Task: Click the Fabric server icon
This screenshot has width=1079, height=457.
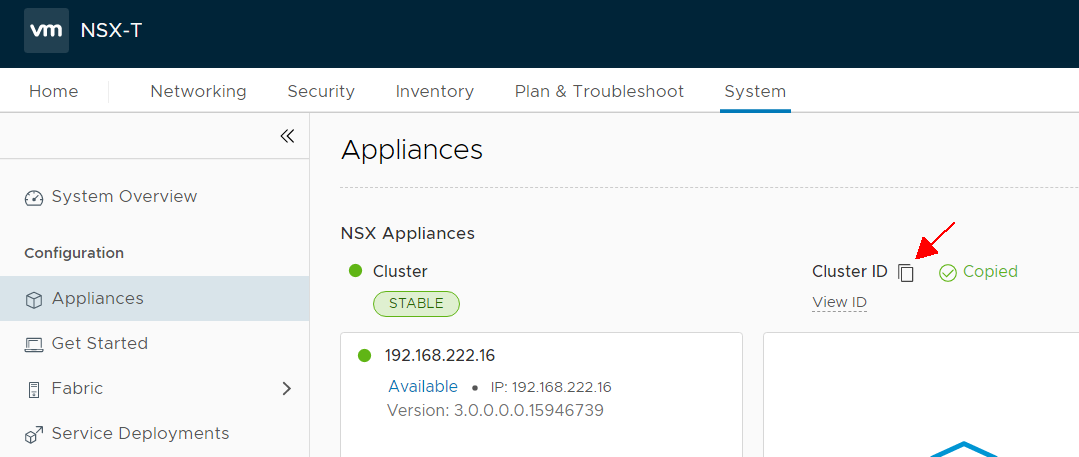Action: pyautogui.click(x=34, y=390)
